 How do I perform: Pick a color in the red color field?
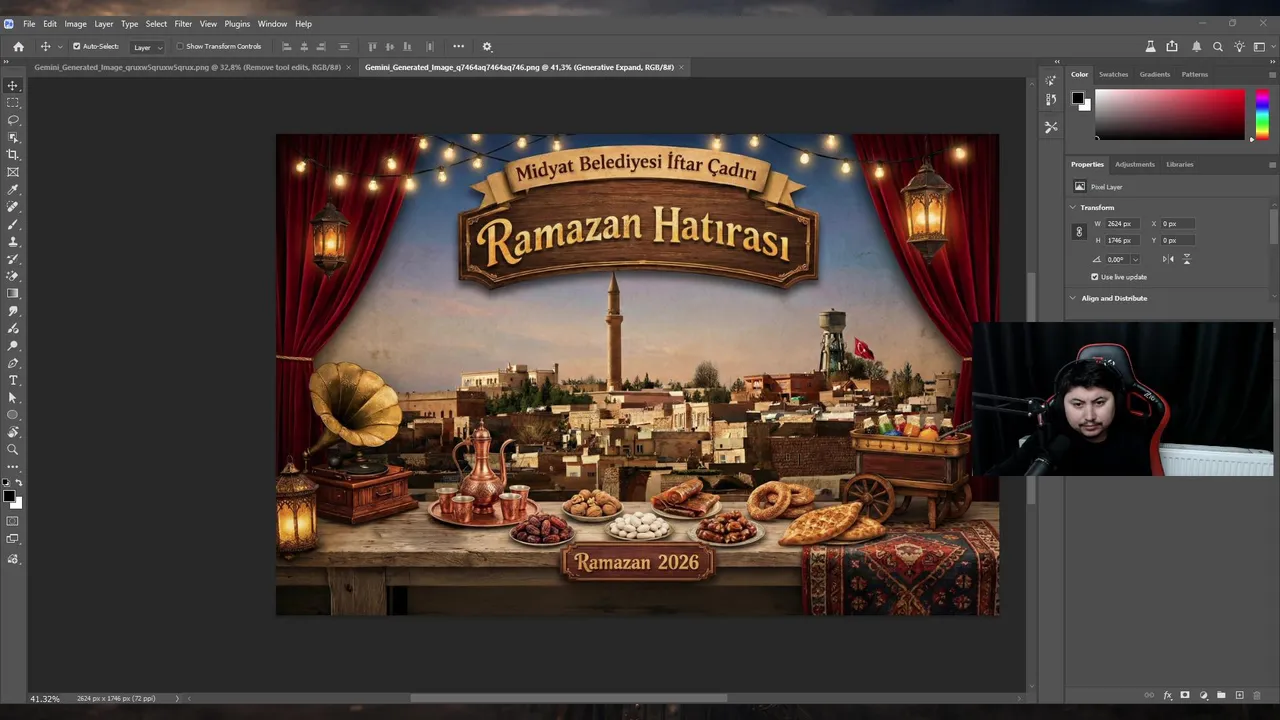coord(1170,114)
